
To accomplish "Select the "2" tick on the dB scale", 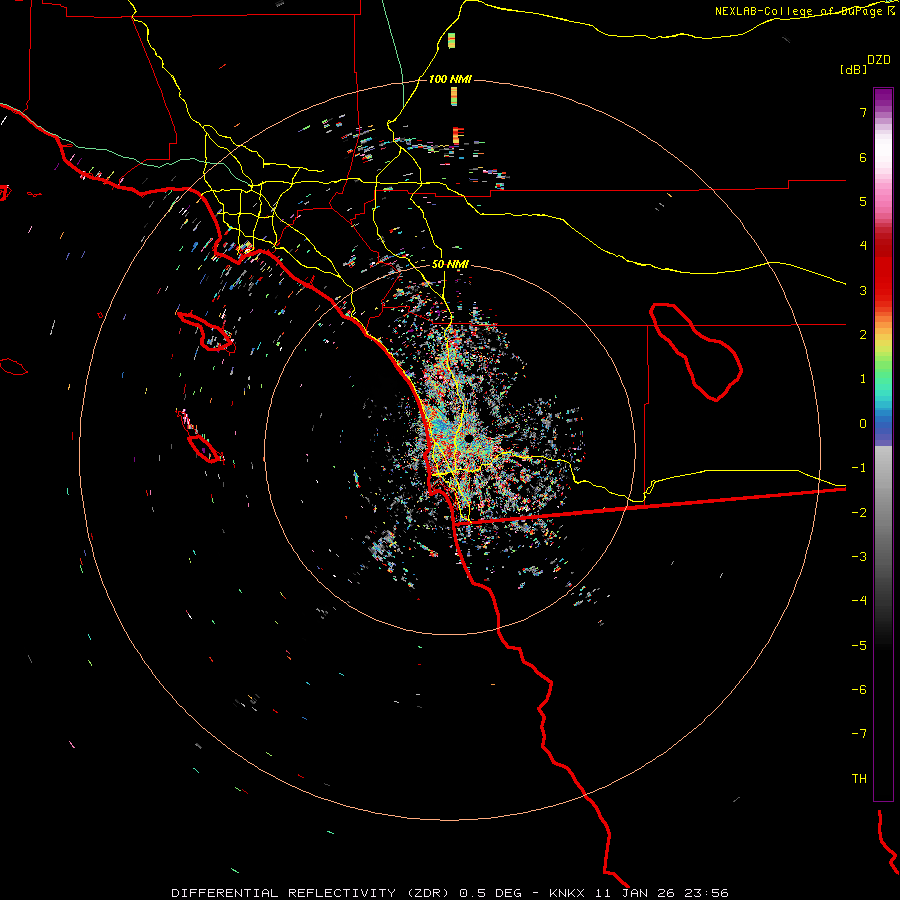I will pyautogui.click(x=863, y=335).
